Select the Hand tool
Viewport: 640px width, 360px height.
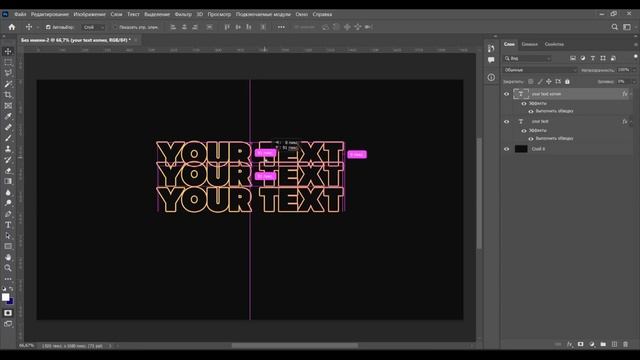[x=8, y=257]
